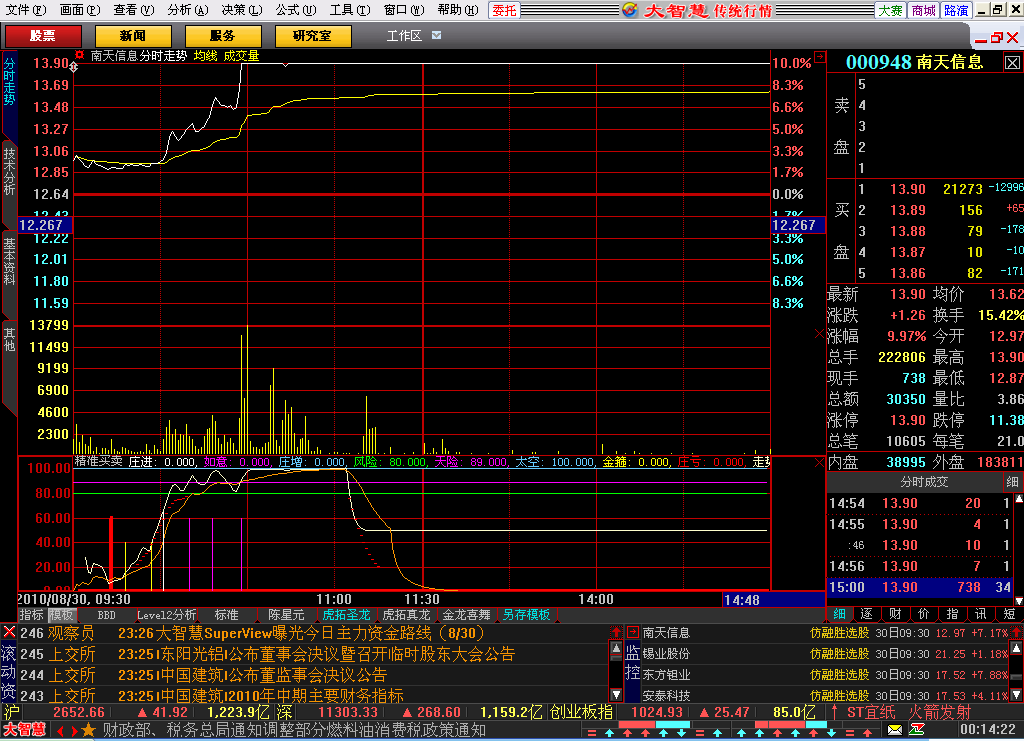
Task: Click the news list scroll-down arrow
Action: click(x=616, y=695)
